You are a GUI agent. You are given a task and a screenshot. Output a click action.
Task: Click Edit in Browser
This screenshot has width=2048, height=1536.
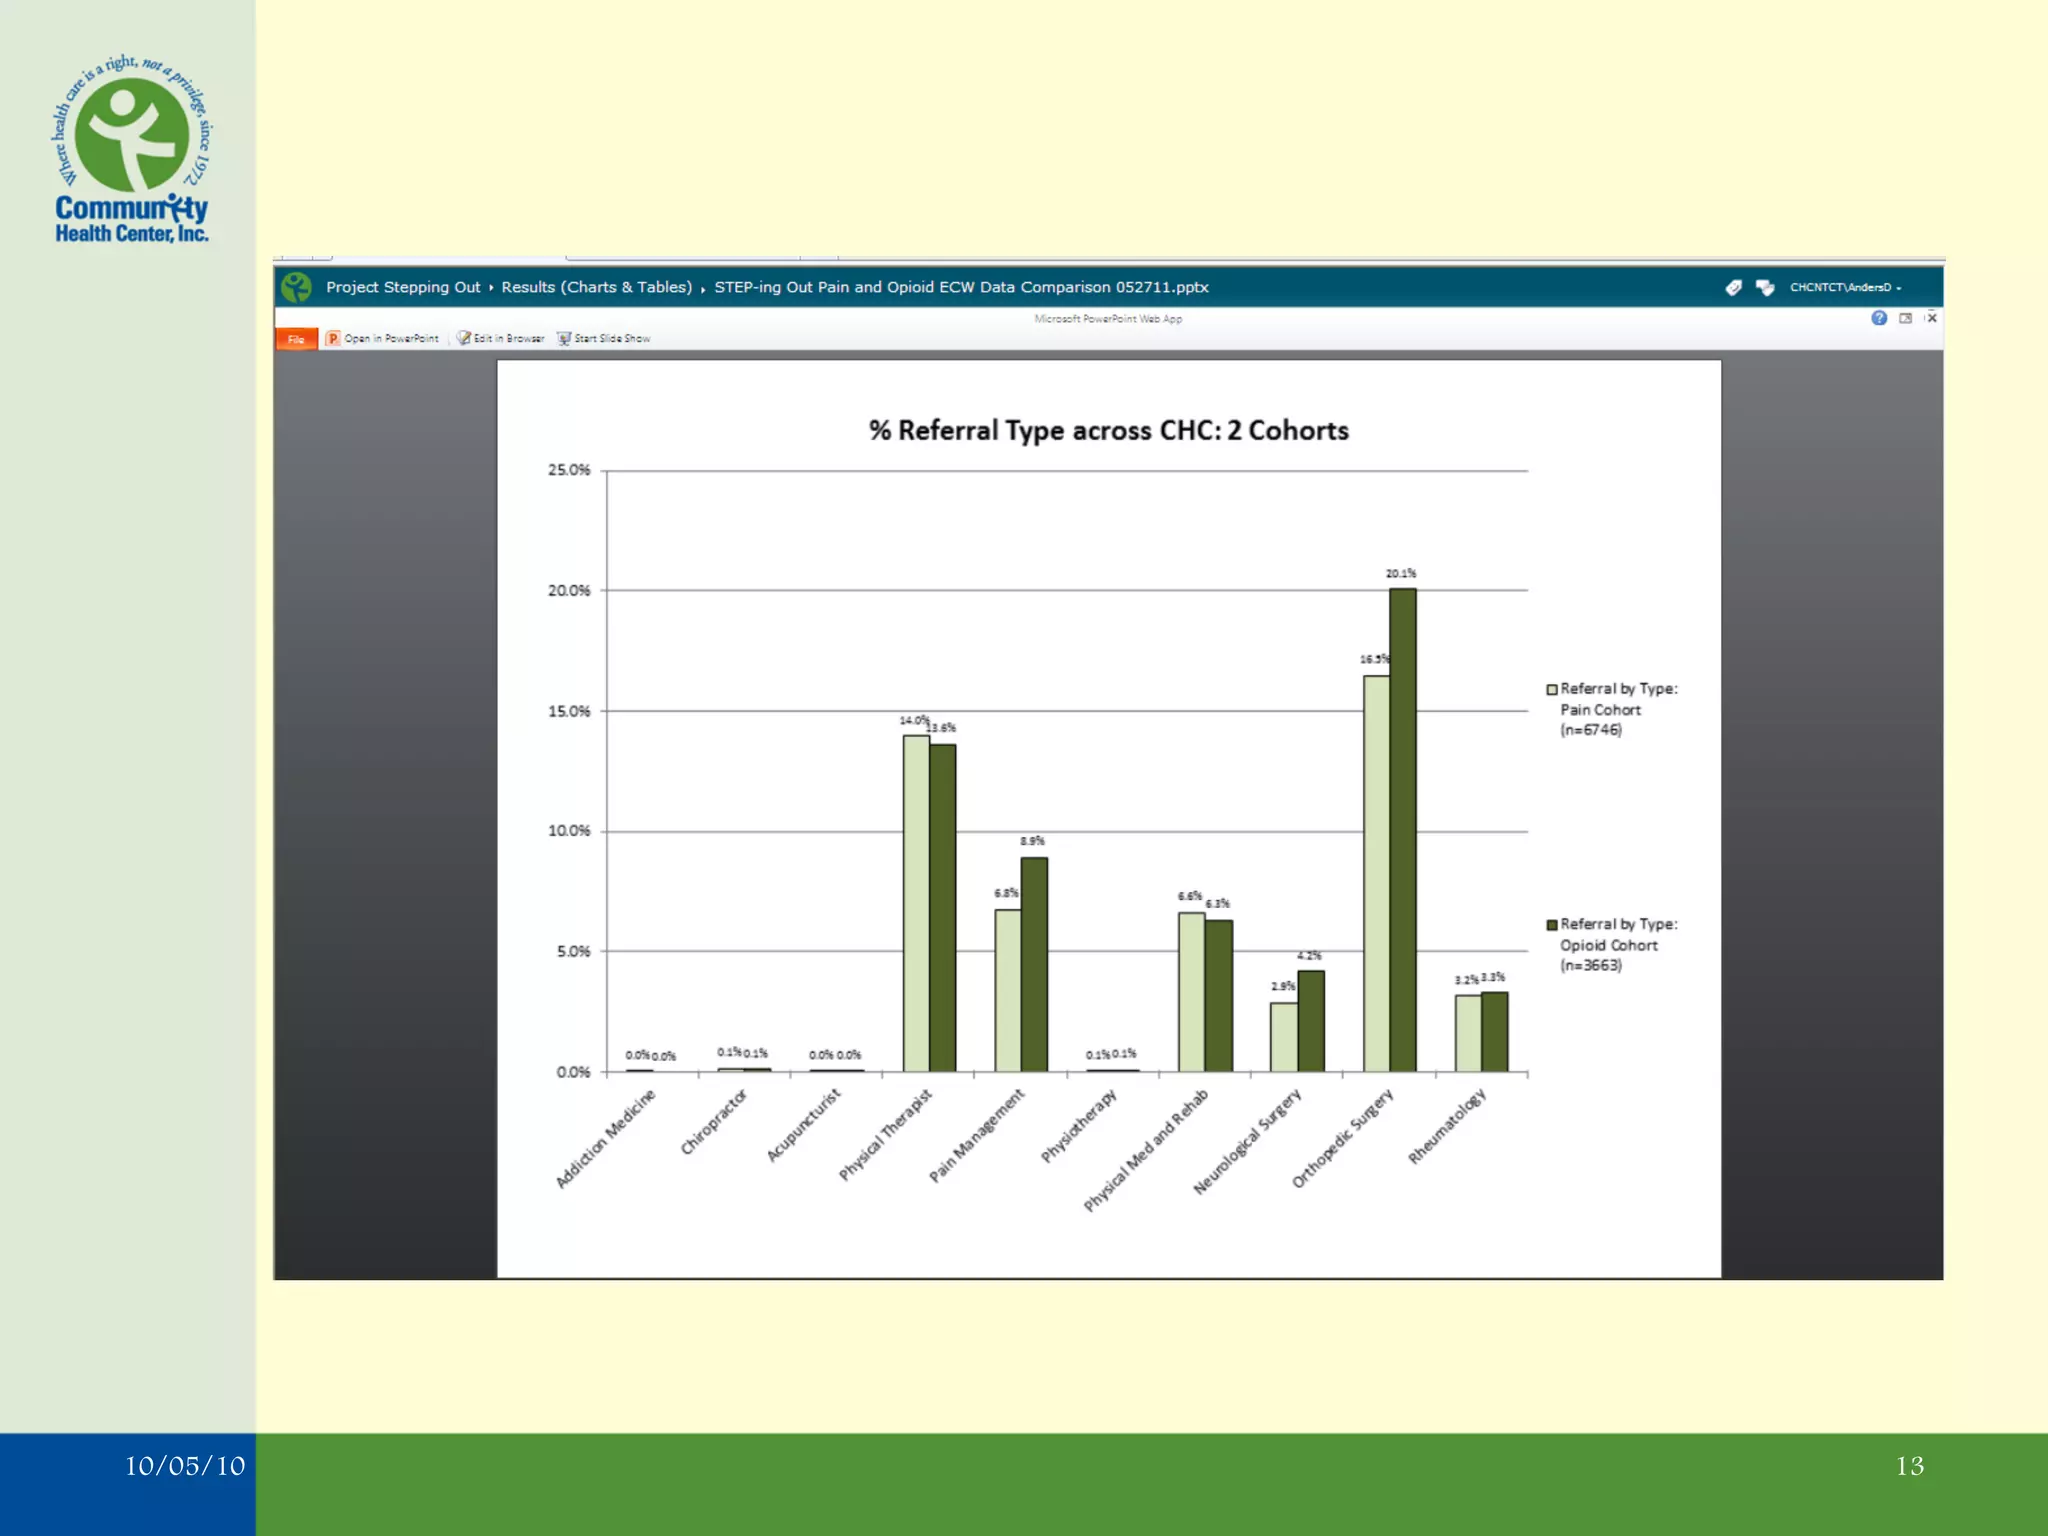(x=508, y=339)
